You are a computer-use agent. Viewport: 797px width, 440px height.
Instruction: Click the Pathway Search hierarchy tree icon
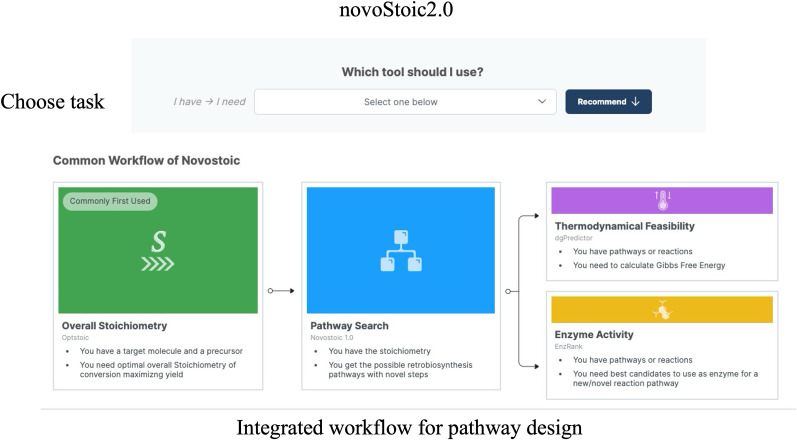click(401, 251)
